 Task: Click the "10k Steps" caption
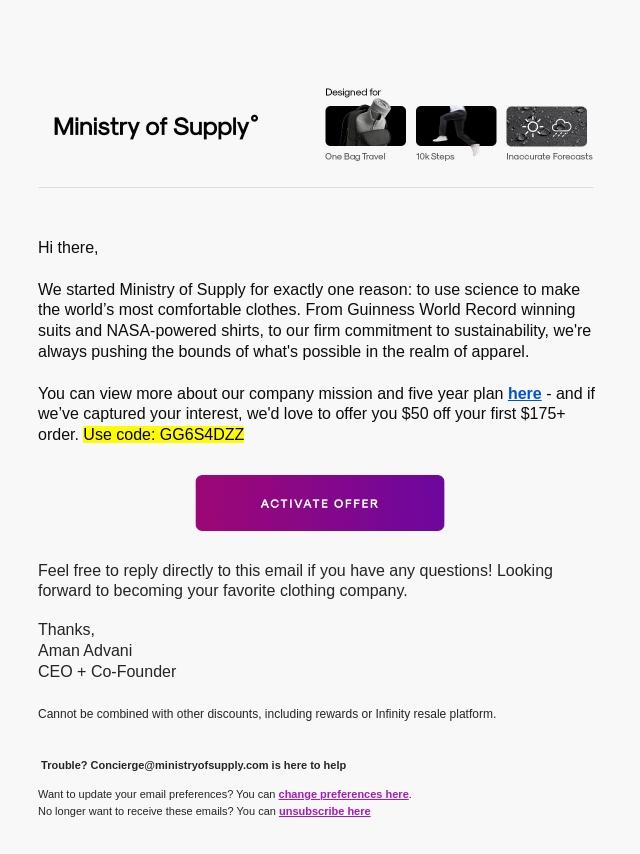435,157
